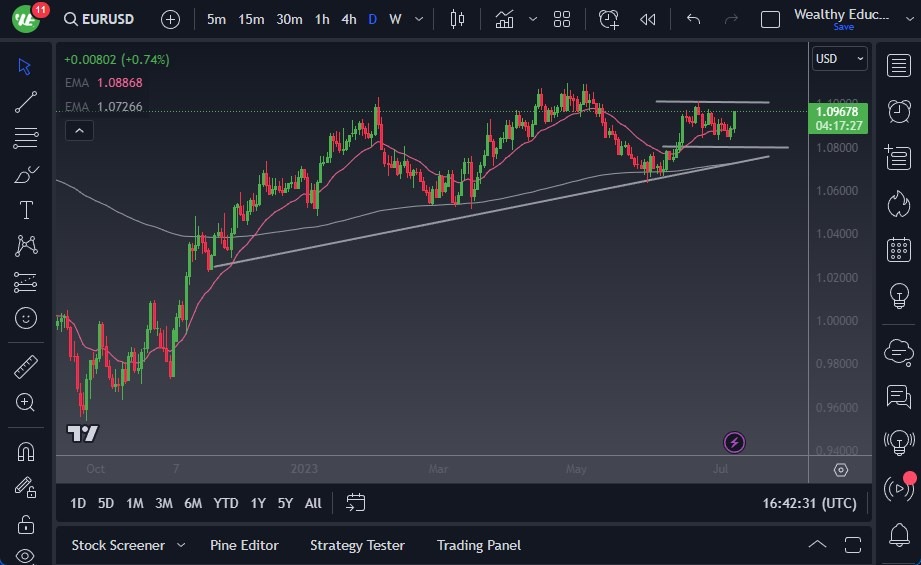Click the Zoom In magnifier tool
Image resolution: width=921 pixels, height=565 pixels.
pos(26,402)
